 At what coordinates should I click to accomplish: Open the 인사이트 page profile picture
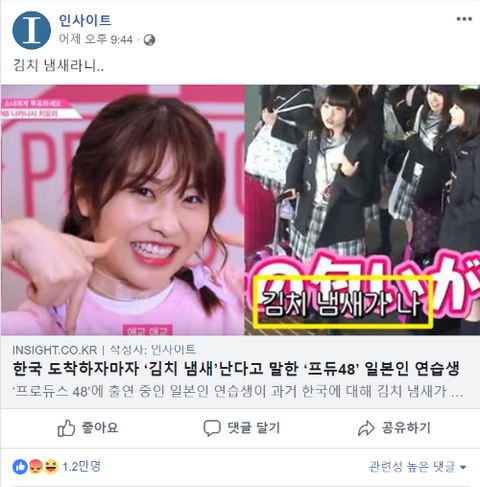(32, 30)
